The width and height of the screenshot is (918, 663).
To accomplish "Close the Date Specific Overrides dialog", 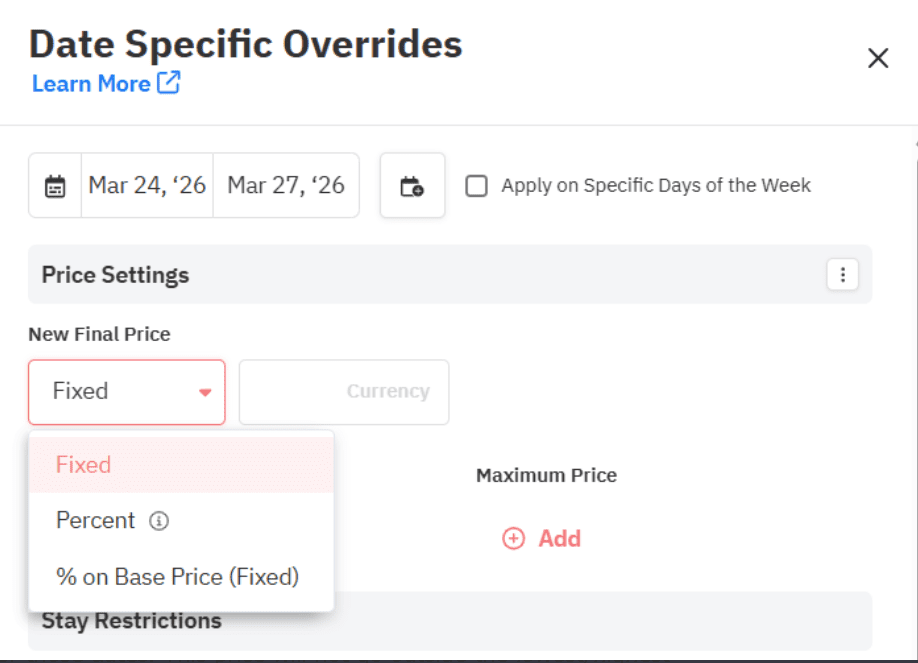I will click(x=877, y=58).
